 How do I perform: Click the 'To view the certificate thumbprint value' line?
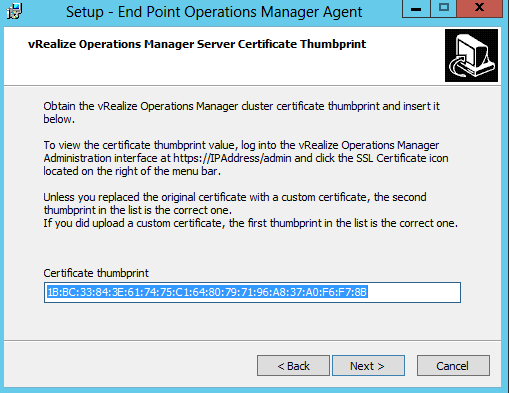coord(241,145)
